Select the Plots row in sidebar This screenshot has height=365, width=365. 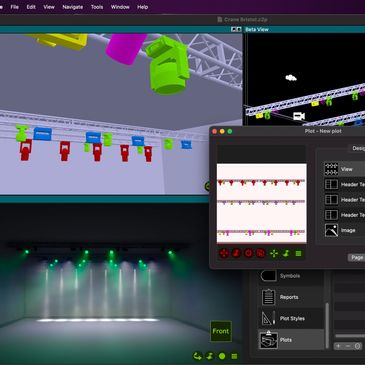pos(291,340)
